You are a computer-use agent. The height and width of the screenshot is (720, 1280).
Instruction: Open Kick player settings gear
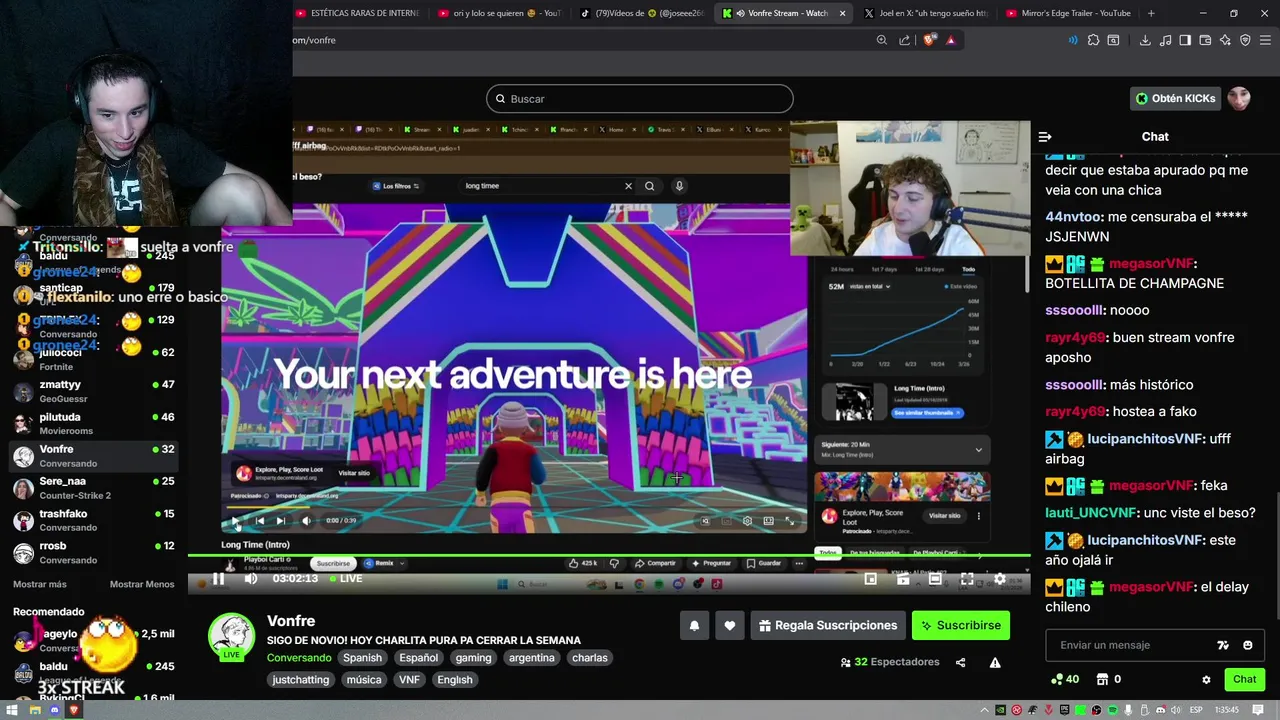point(999,579)
